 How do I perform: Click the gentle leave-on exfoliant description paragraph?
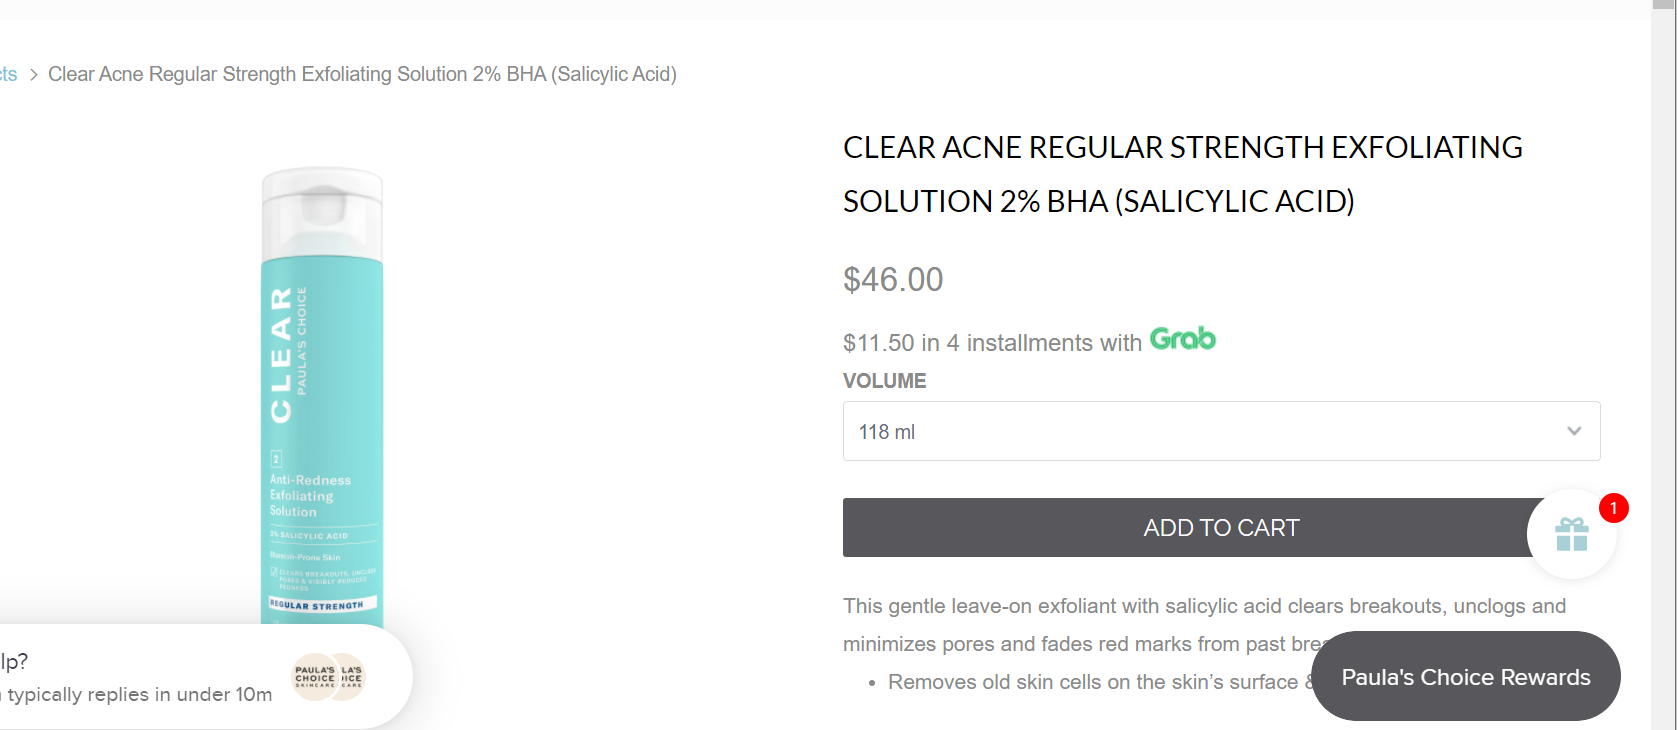pos(1204,625)
